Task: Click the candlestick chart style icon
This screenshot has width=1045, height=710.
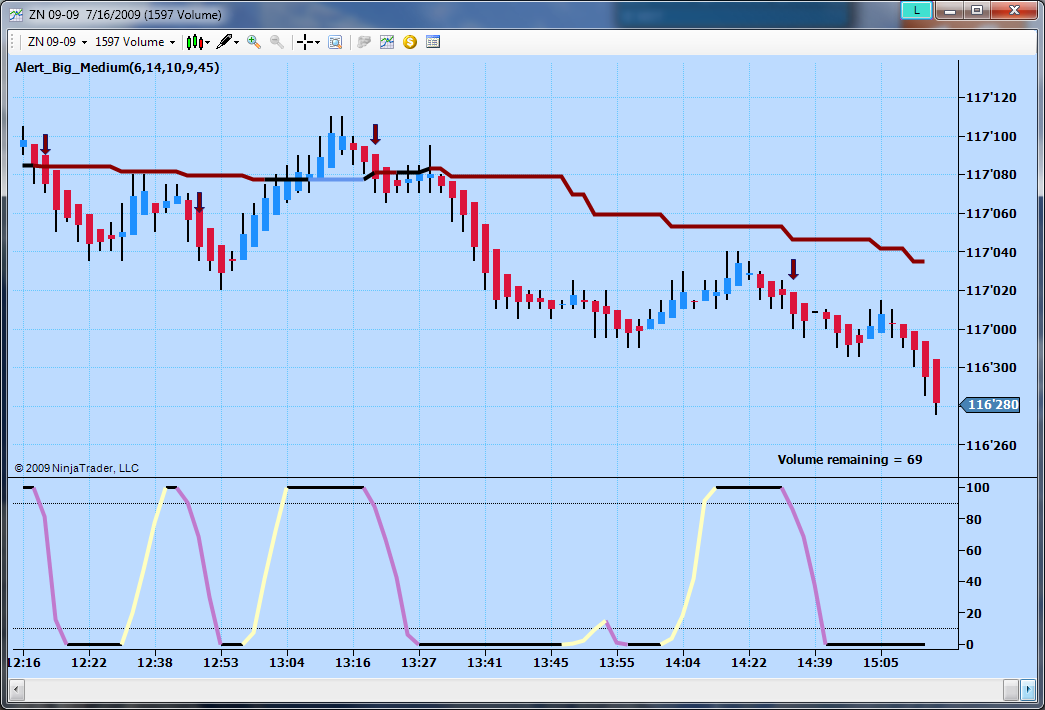Action: click(x=194, y=42)
